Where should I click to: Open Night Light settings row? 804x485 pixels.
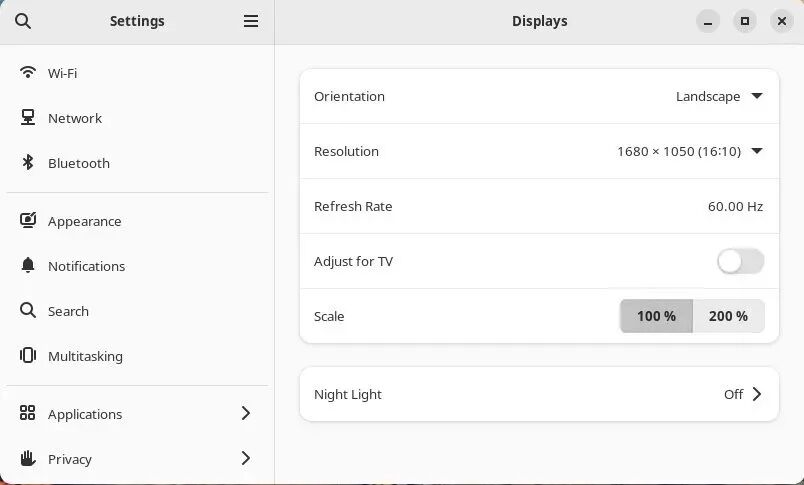click(539, 394)
